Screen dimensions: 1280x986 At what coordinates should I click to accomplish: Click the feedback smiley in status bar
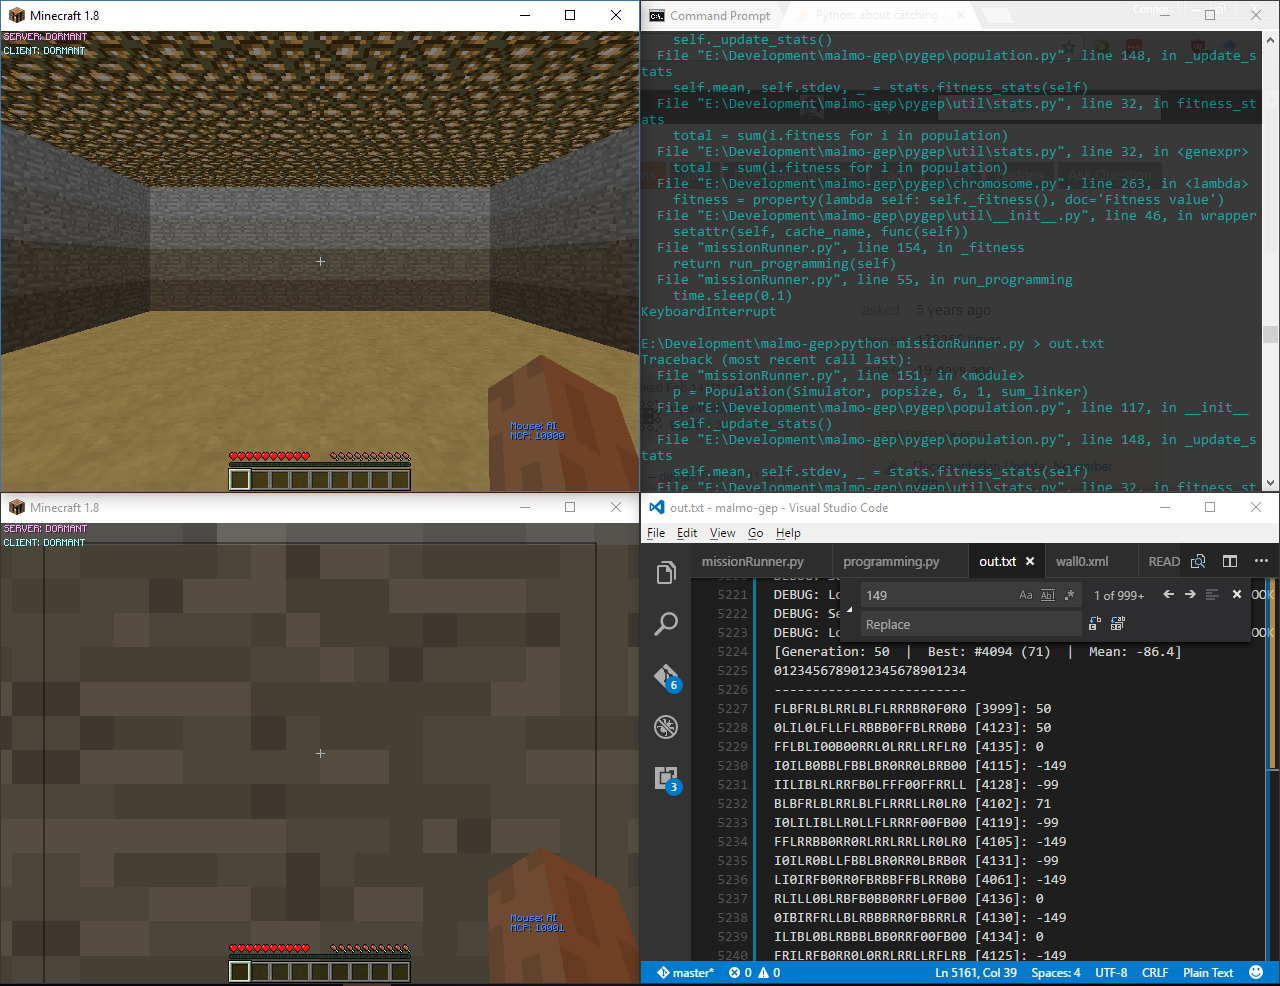[x=1256, y=972]
